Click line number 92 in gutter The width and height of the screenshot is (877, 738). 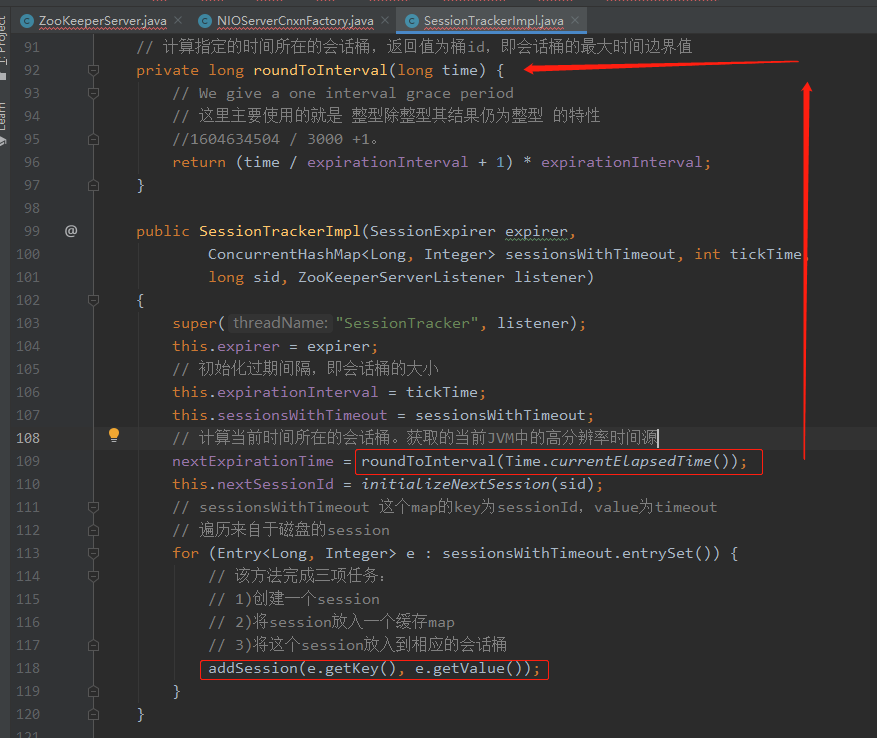coord(32,70)
